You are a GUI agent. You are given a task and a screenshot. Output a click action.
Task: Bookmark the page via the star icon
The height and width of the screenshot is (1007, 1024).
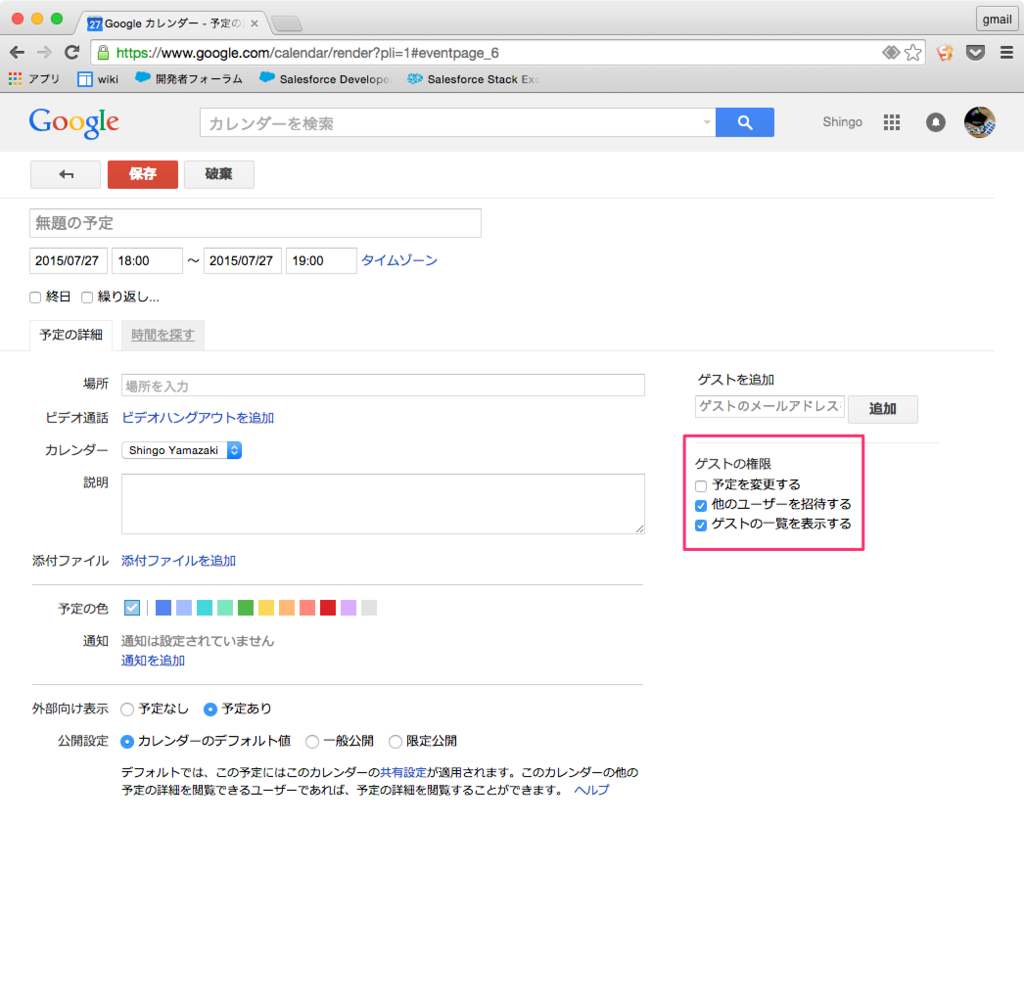point(913,52)
